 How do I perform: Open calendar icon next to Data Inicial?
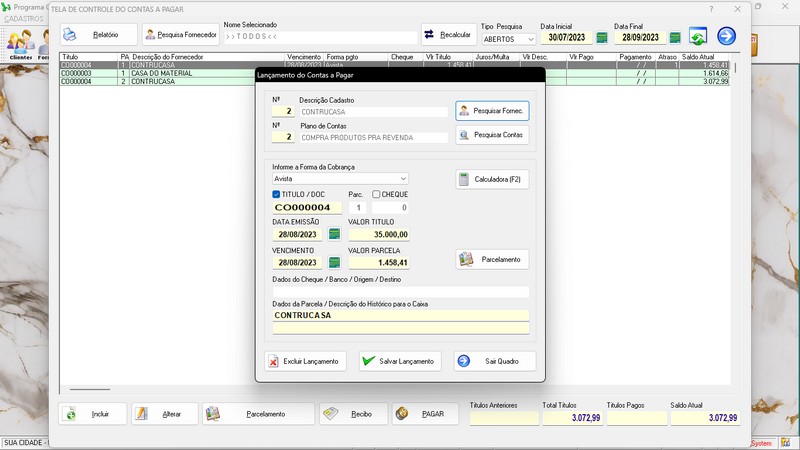[602, 38]
